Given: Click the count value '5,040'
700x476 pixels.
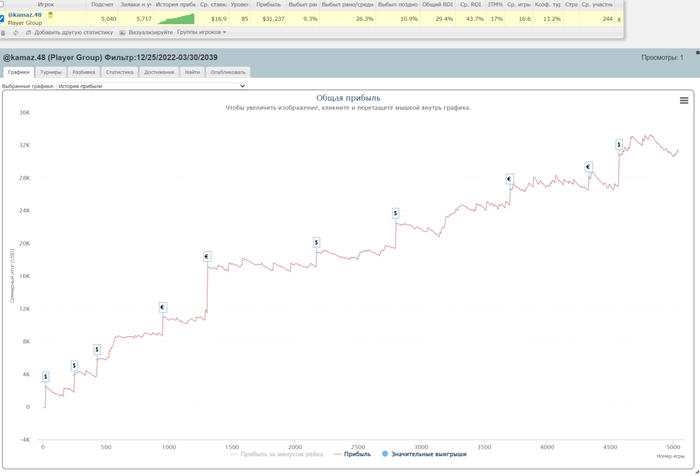Looking at the screenshot, I should point(108,19).
